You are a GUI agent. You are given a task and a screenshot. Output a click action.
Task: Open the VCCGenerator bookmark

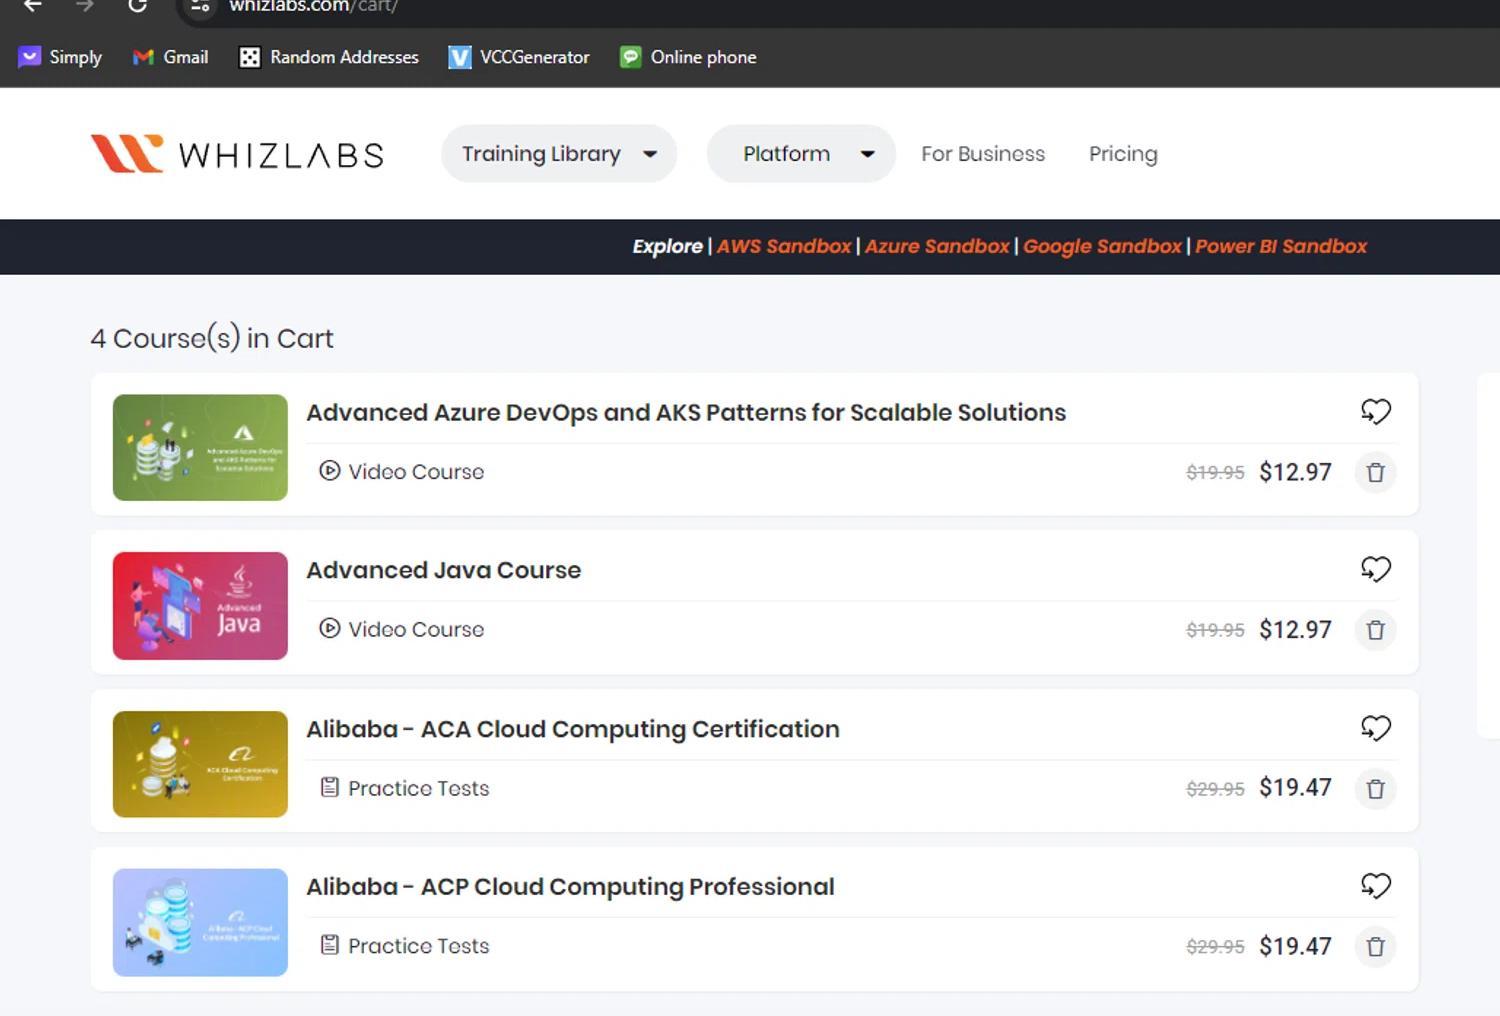519,57
